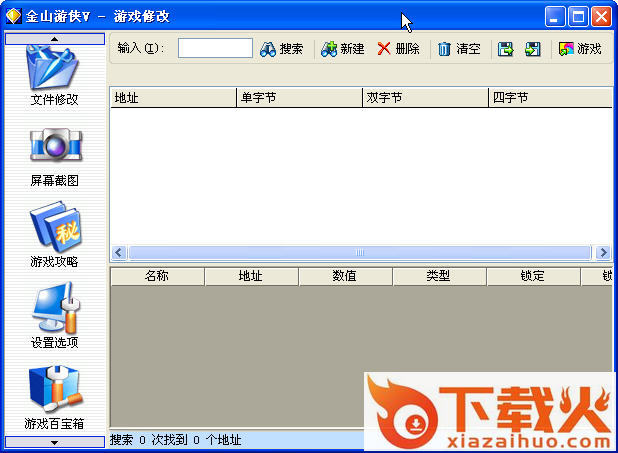
Task: Open the 屏幕截图 screenshot tool
Action: (54, 158)
